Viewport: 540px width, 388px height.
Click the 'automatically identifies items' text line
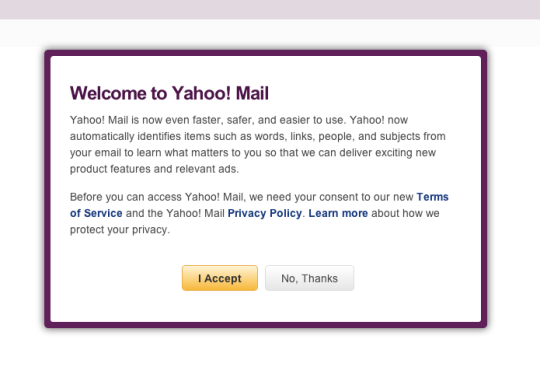click(258, 136)
